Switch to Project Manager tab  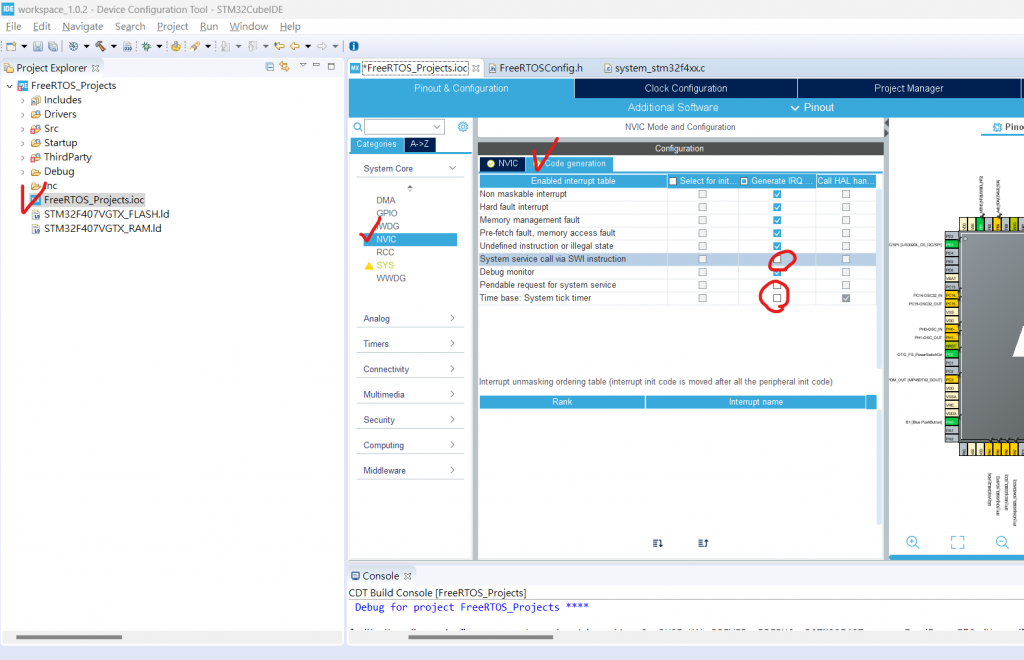click(x=908, y=88)
